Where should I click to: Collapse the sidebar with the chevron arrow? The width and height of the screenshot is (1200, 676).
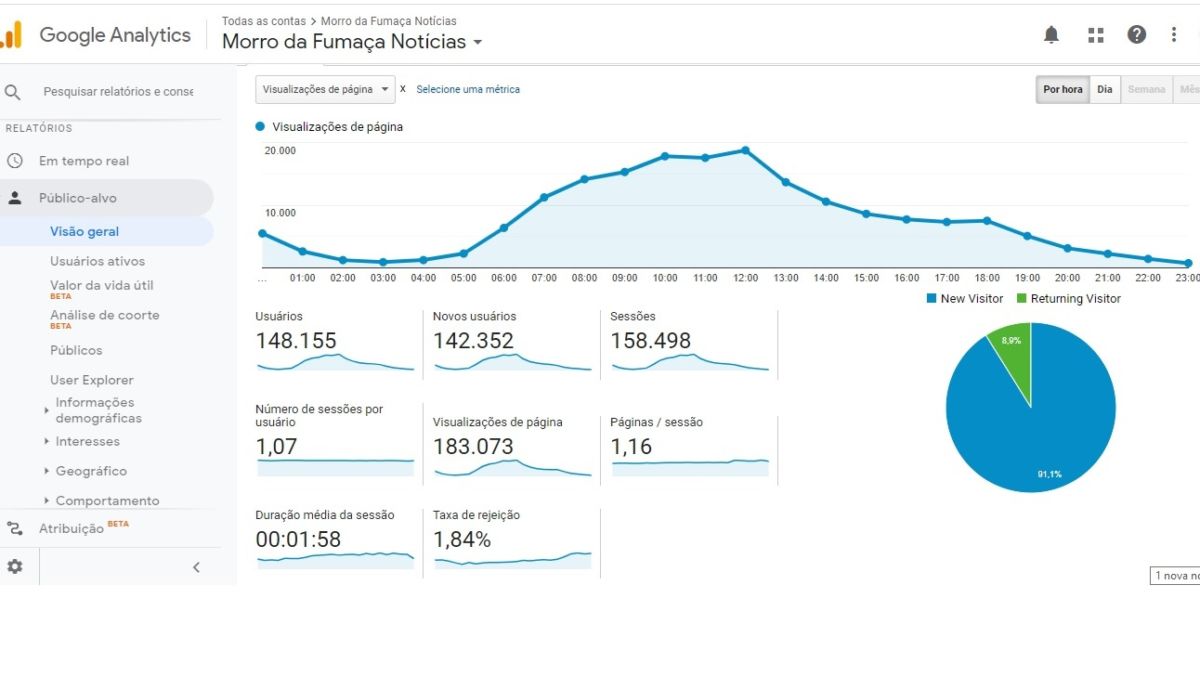click(196, 567)
